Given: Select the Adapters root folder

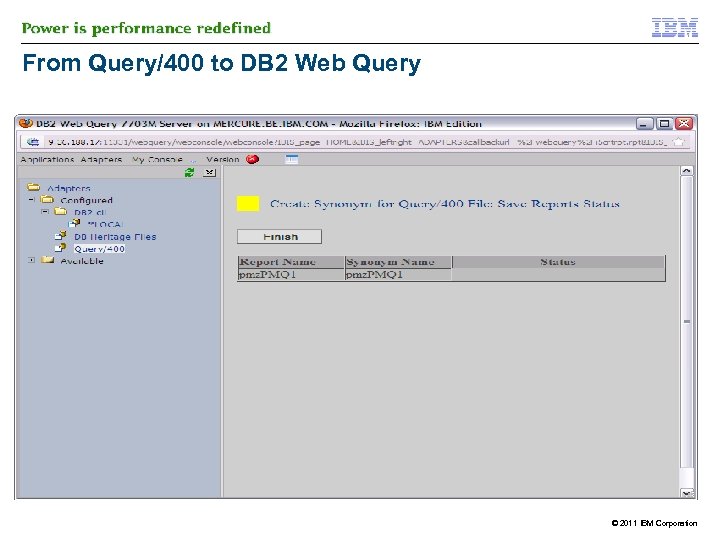Looking at the screenshot, I should click(69, 188).
